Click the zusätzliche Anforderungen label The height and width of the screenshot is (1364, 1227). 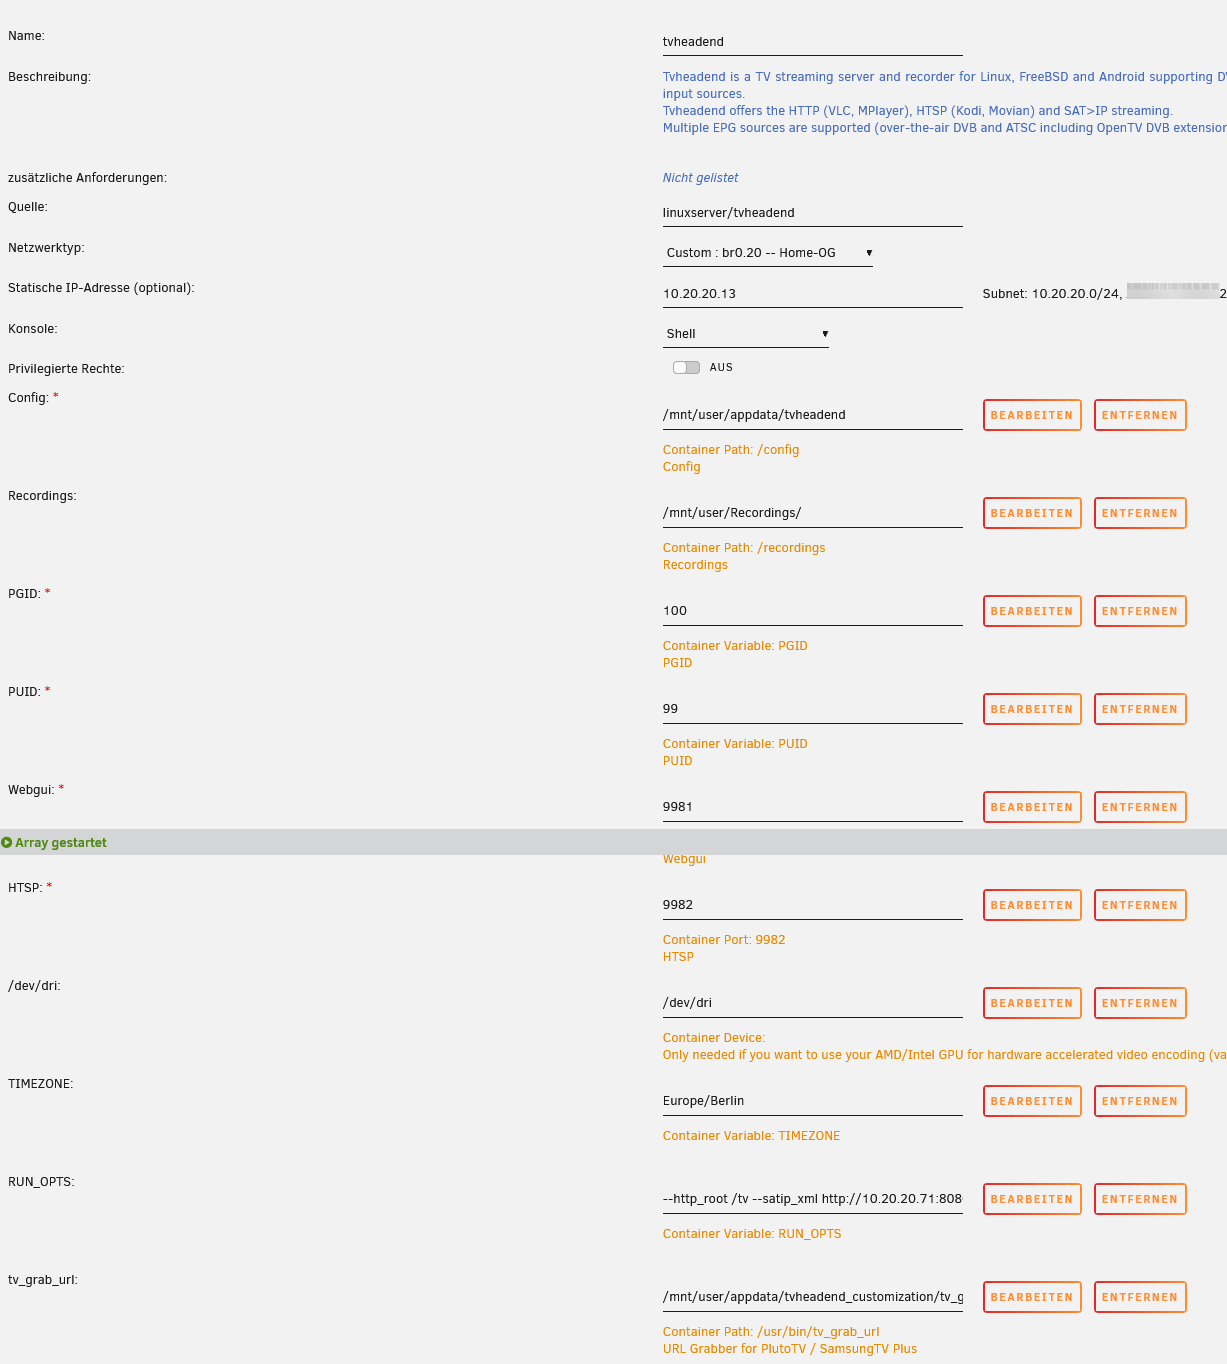pos(87,178)
